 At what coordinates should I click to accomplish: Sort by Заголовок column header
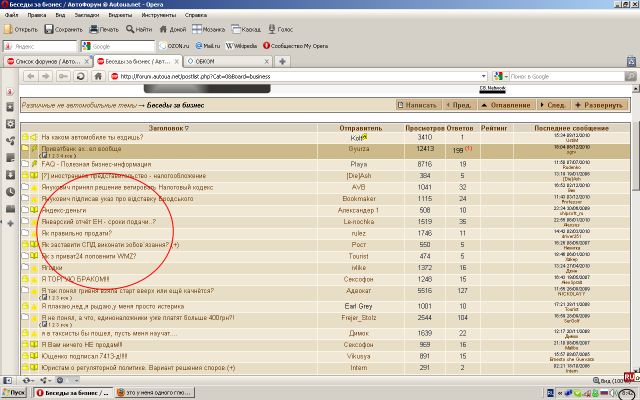click(x=169, y=128)
